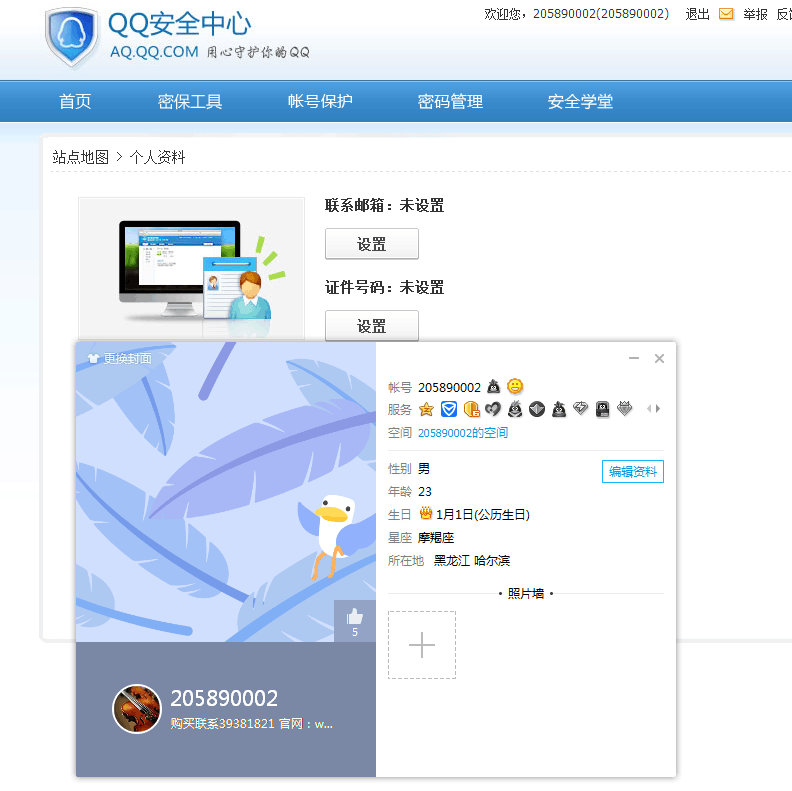Click the grey penguin icon beside account number
Viewport: 792px width, 791px height.
[x=493, y=387]
